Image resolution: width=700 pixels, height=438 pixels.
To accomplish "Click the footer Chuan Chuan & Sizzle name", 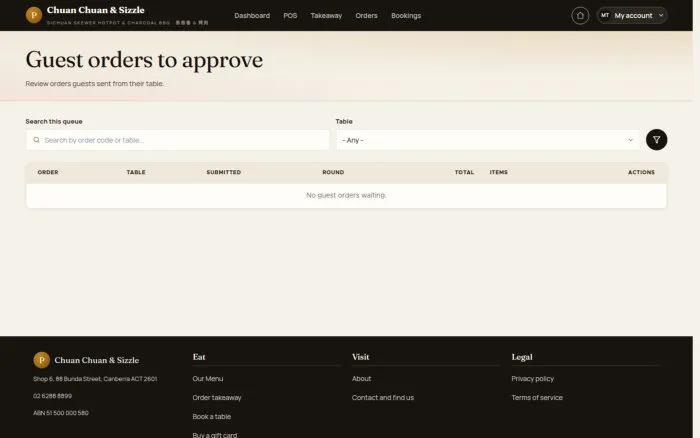I will (96, 360).
